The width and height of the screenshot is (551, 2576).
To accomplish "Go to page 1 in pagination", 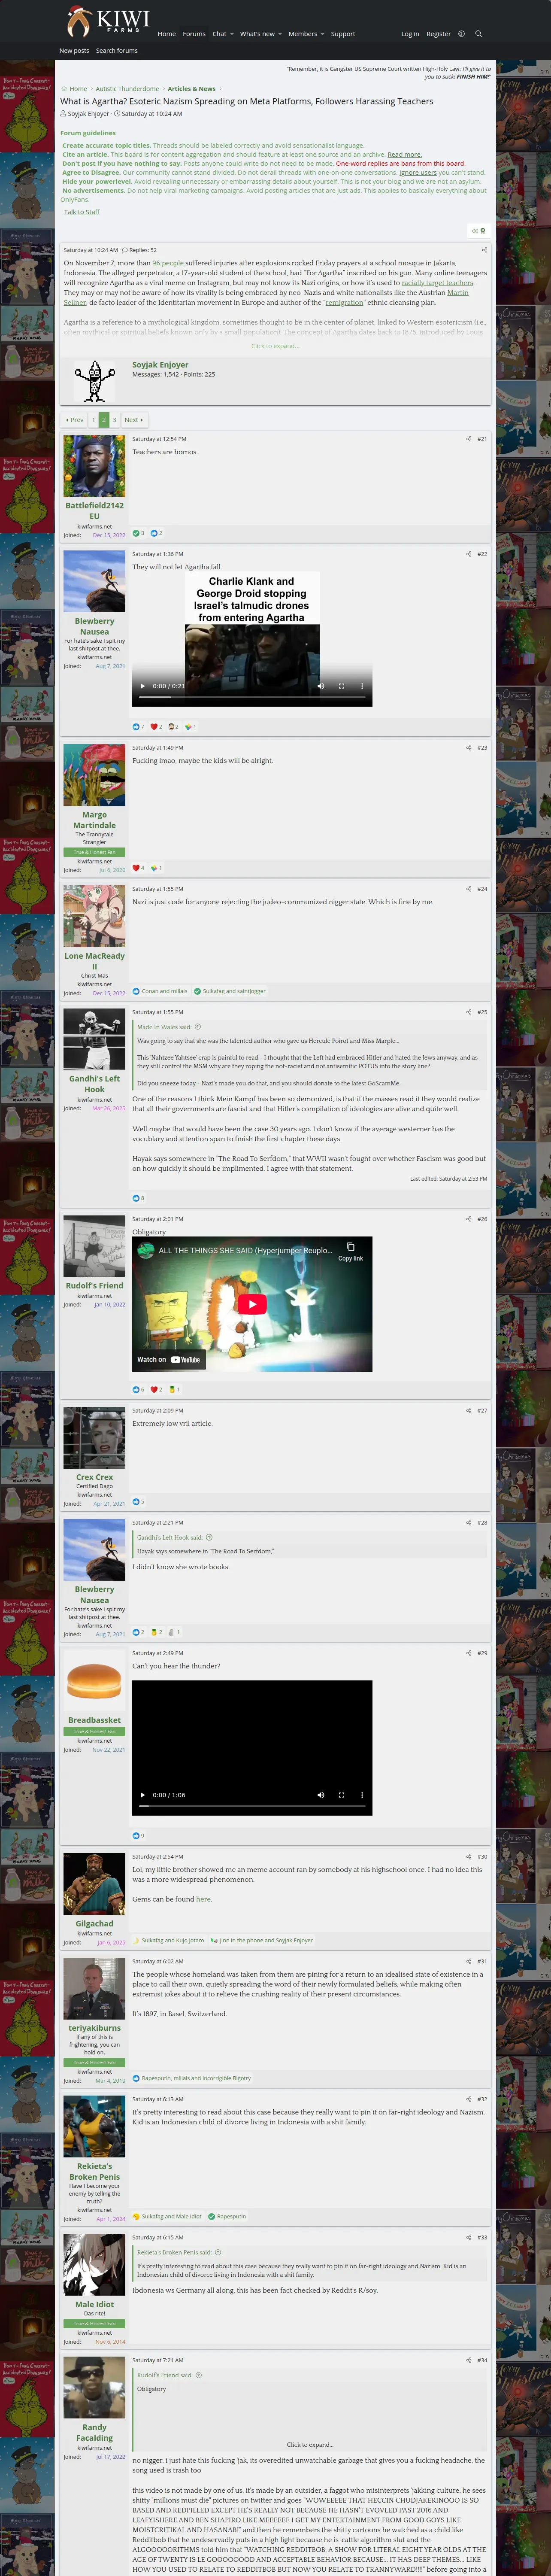I will [x=93, y=420].
